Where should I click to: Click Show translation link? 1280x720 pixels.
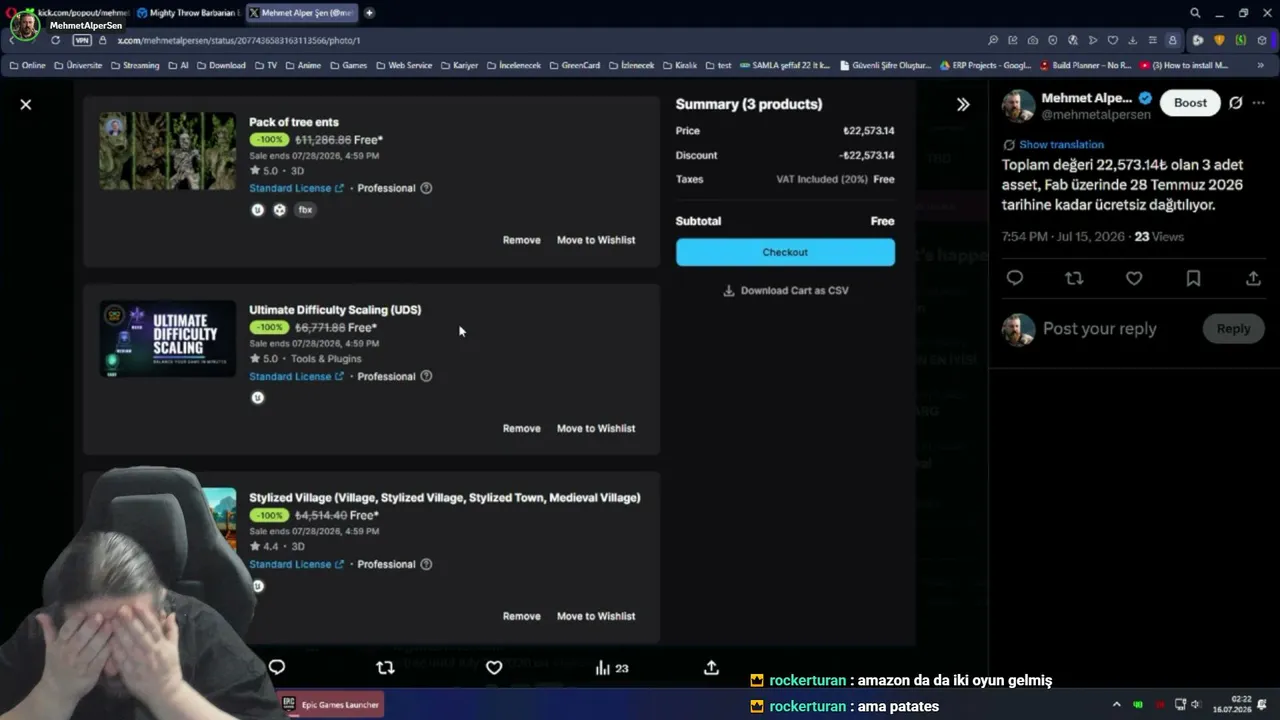[x=1061, y=145]
